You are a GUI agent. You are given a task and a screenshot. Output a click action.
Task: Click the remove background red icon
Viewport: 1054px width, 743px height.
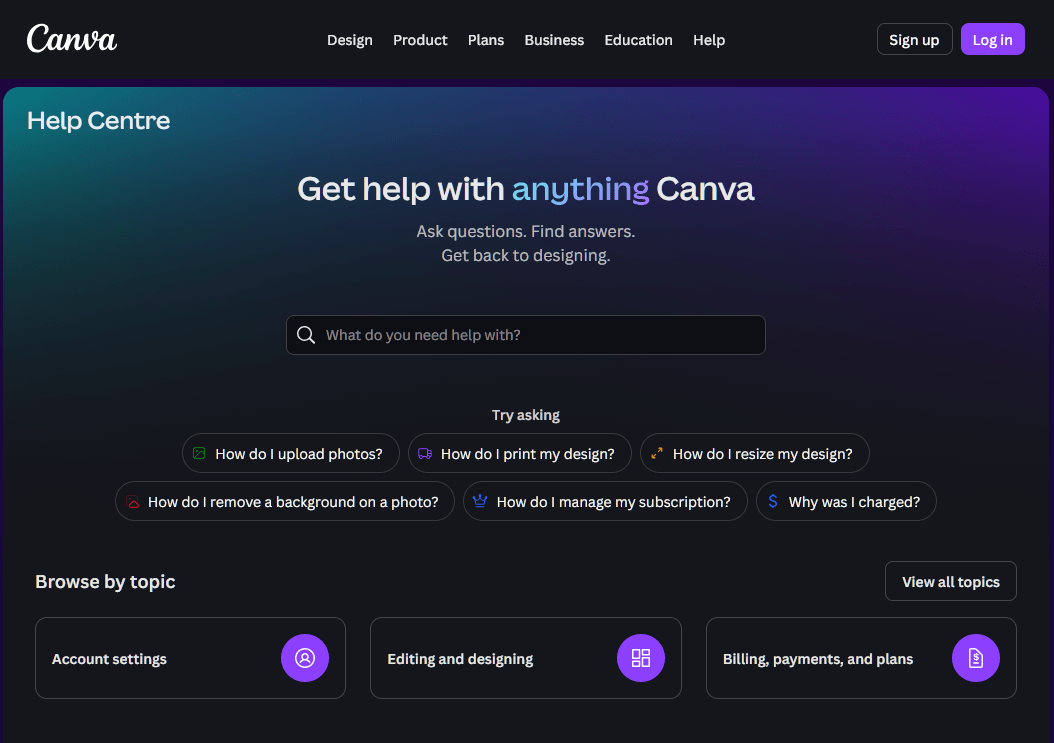133,502
